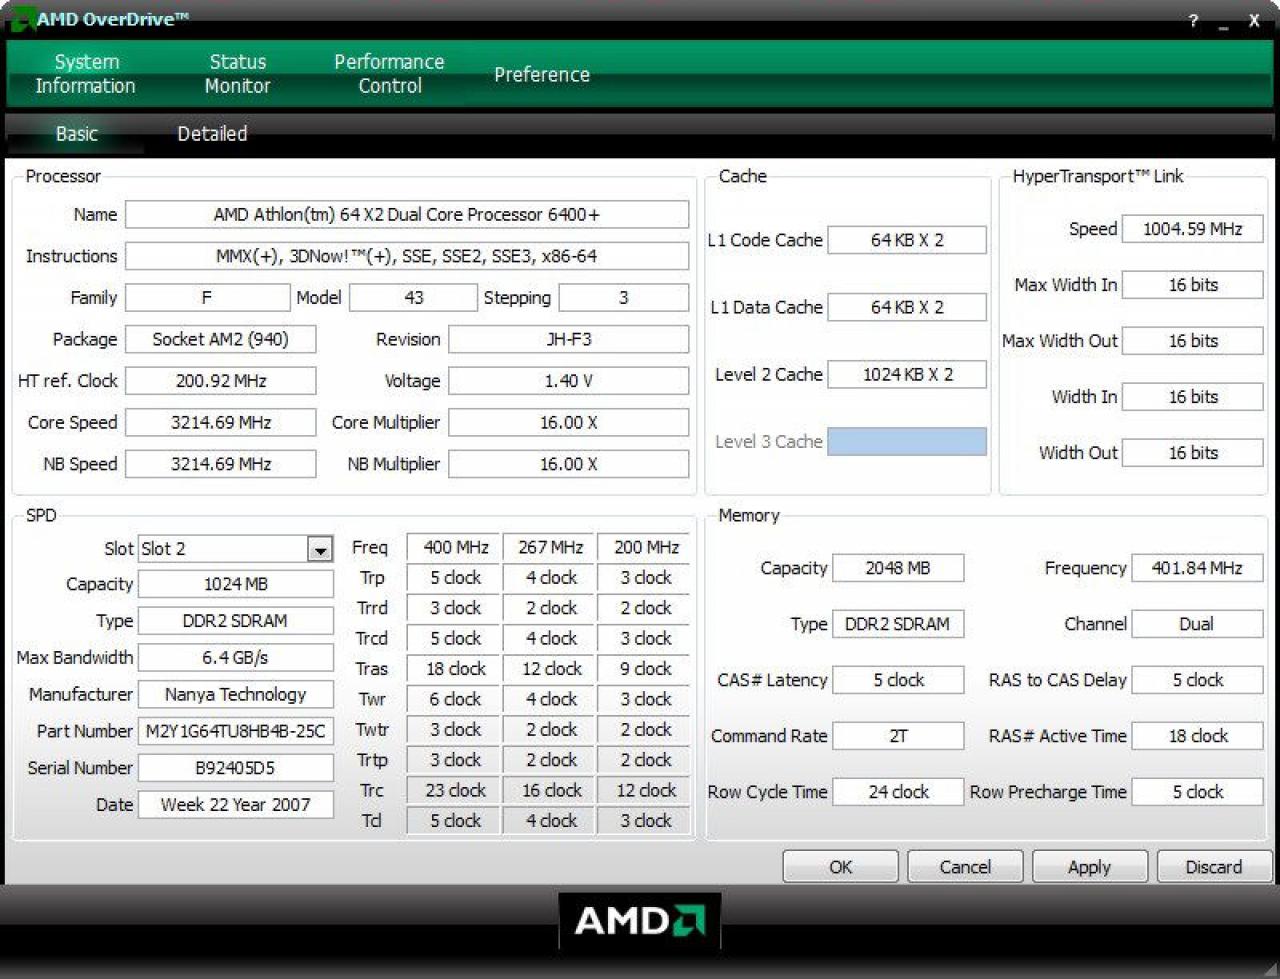1280x979 pixels.
Task: Click the RAS to CAS Delay 5 clock value
Action: point(1197,680)
